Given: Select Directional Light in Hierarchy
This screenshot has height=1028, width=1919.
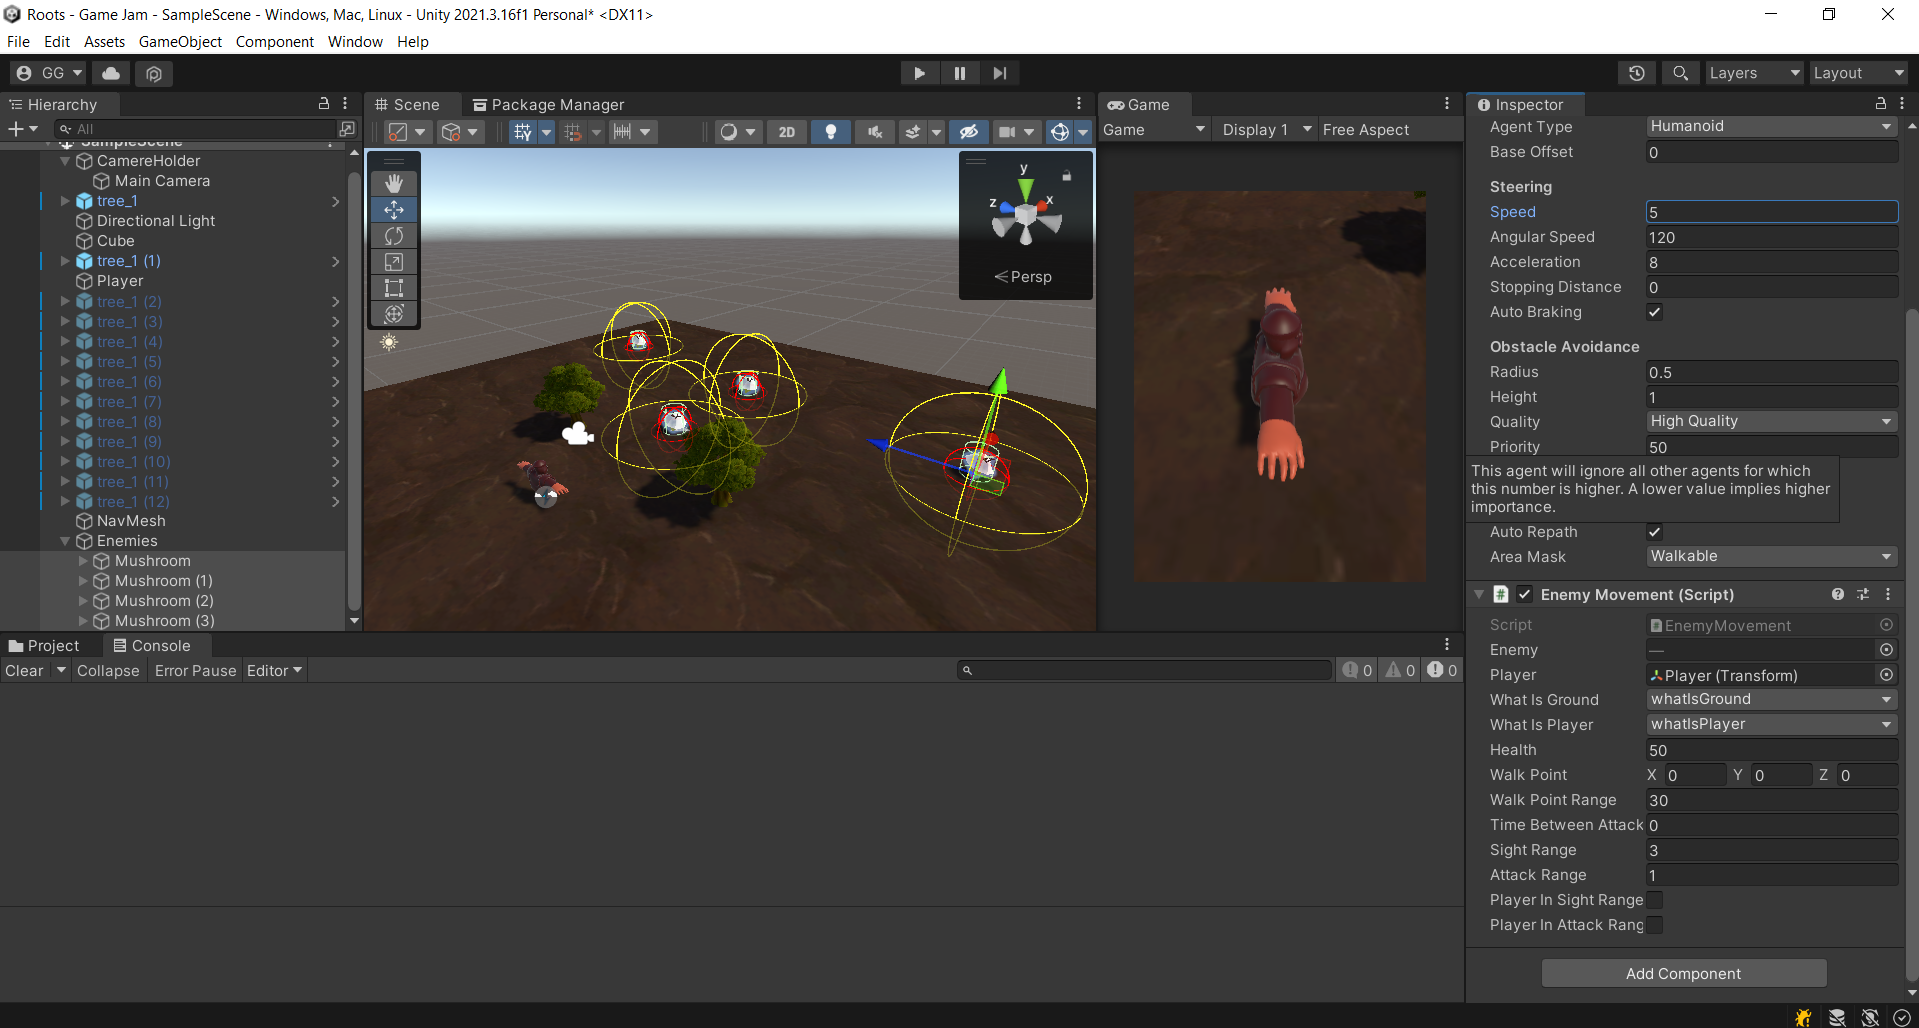Looking at the screenshot, I should click(x=155, y=221).
